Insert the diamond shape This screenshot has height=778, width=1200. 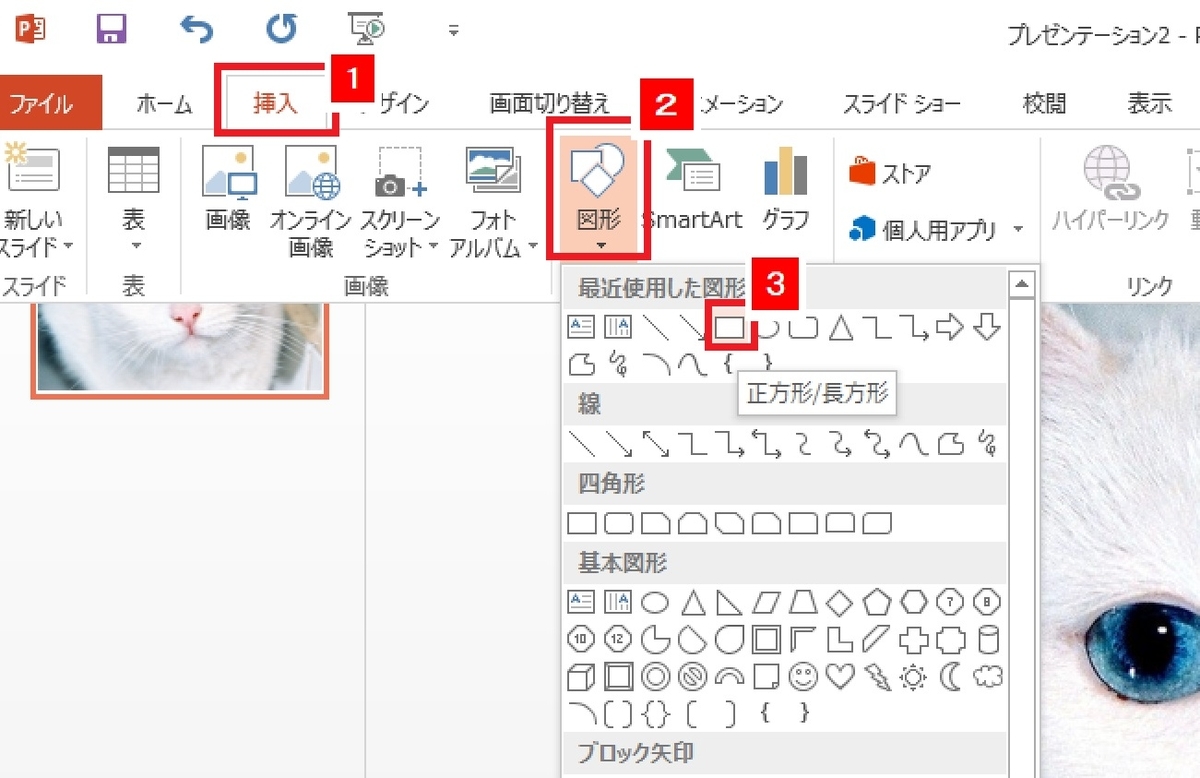pos(840,603)
